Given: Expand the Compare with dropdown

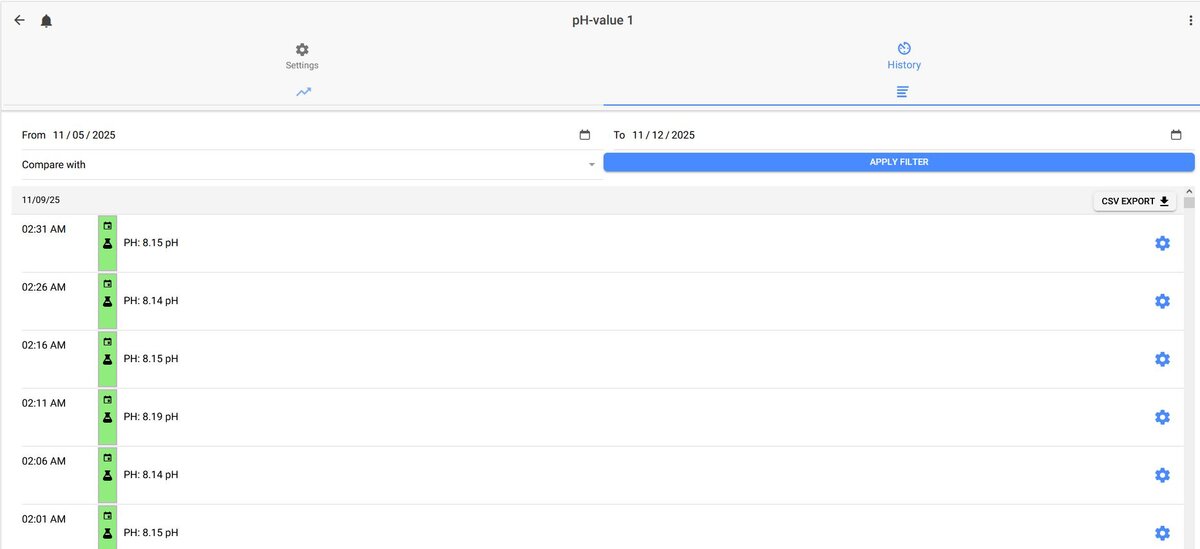Looking at the screenshot, I should coord(309,164).
